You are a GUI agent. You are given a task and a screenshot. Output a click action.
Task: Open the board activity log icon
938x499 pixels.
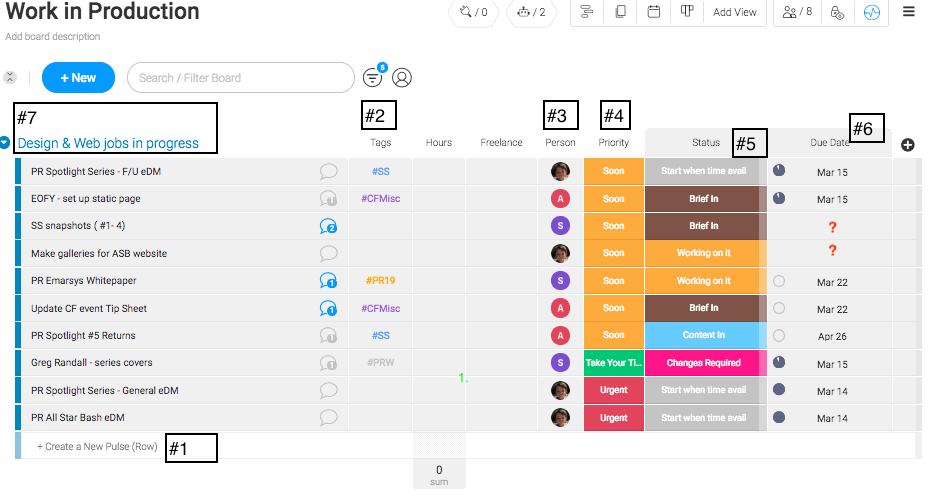tap(872, 13)
